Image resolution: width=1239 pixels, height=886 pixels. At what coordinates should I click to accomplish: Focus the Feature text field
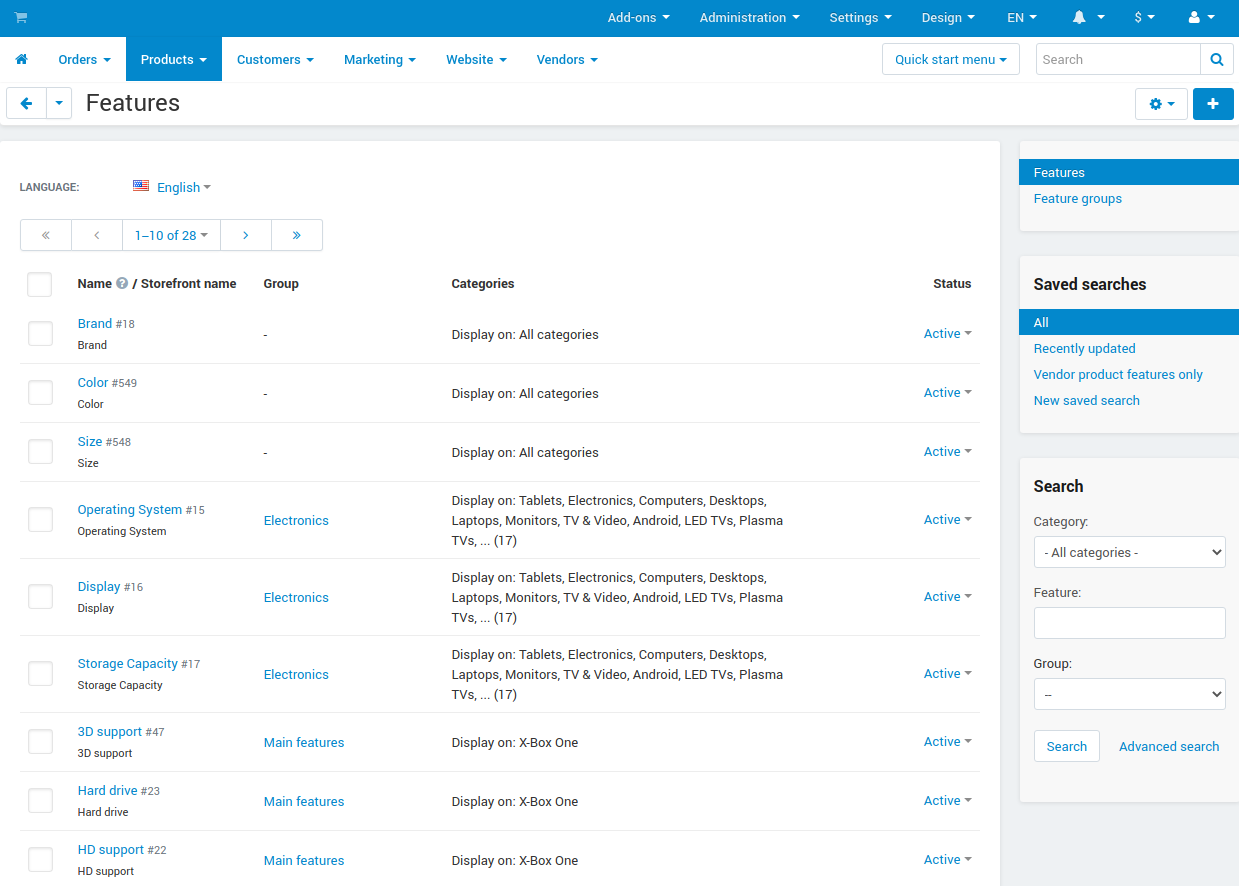click(x=1129, y=623)
